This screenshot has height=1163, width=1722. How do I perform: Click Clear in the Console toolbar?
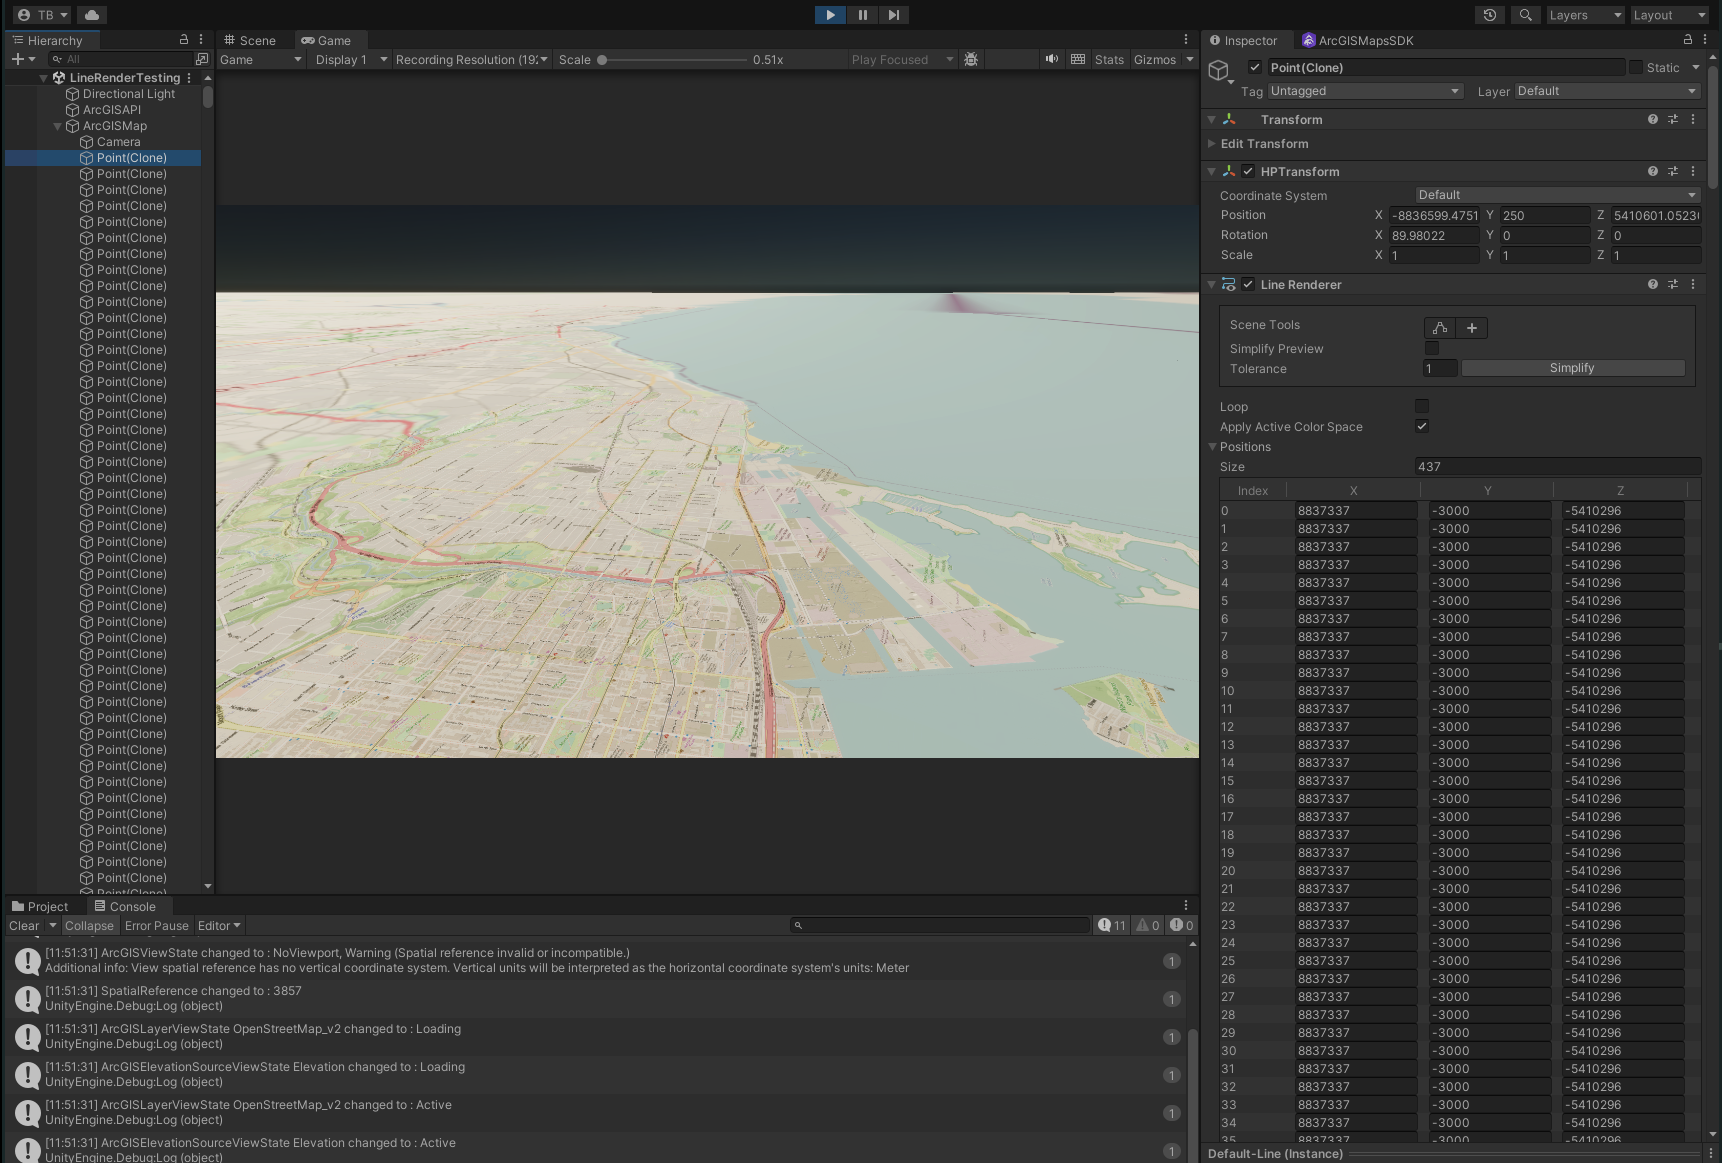(20, 925)
